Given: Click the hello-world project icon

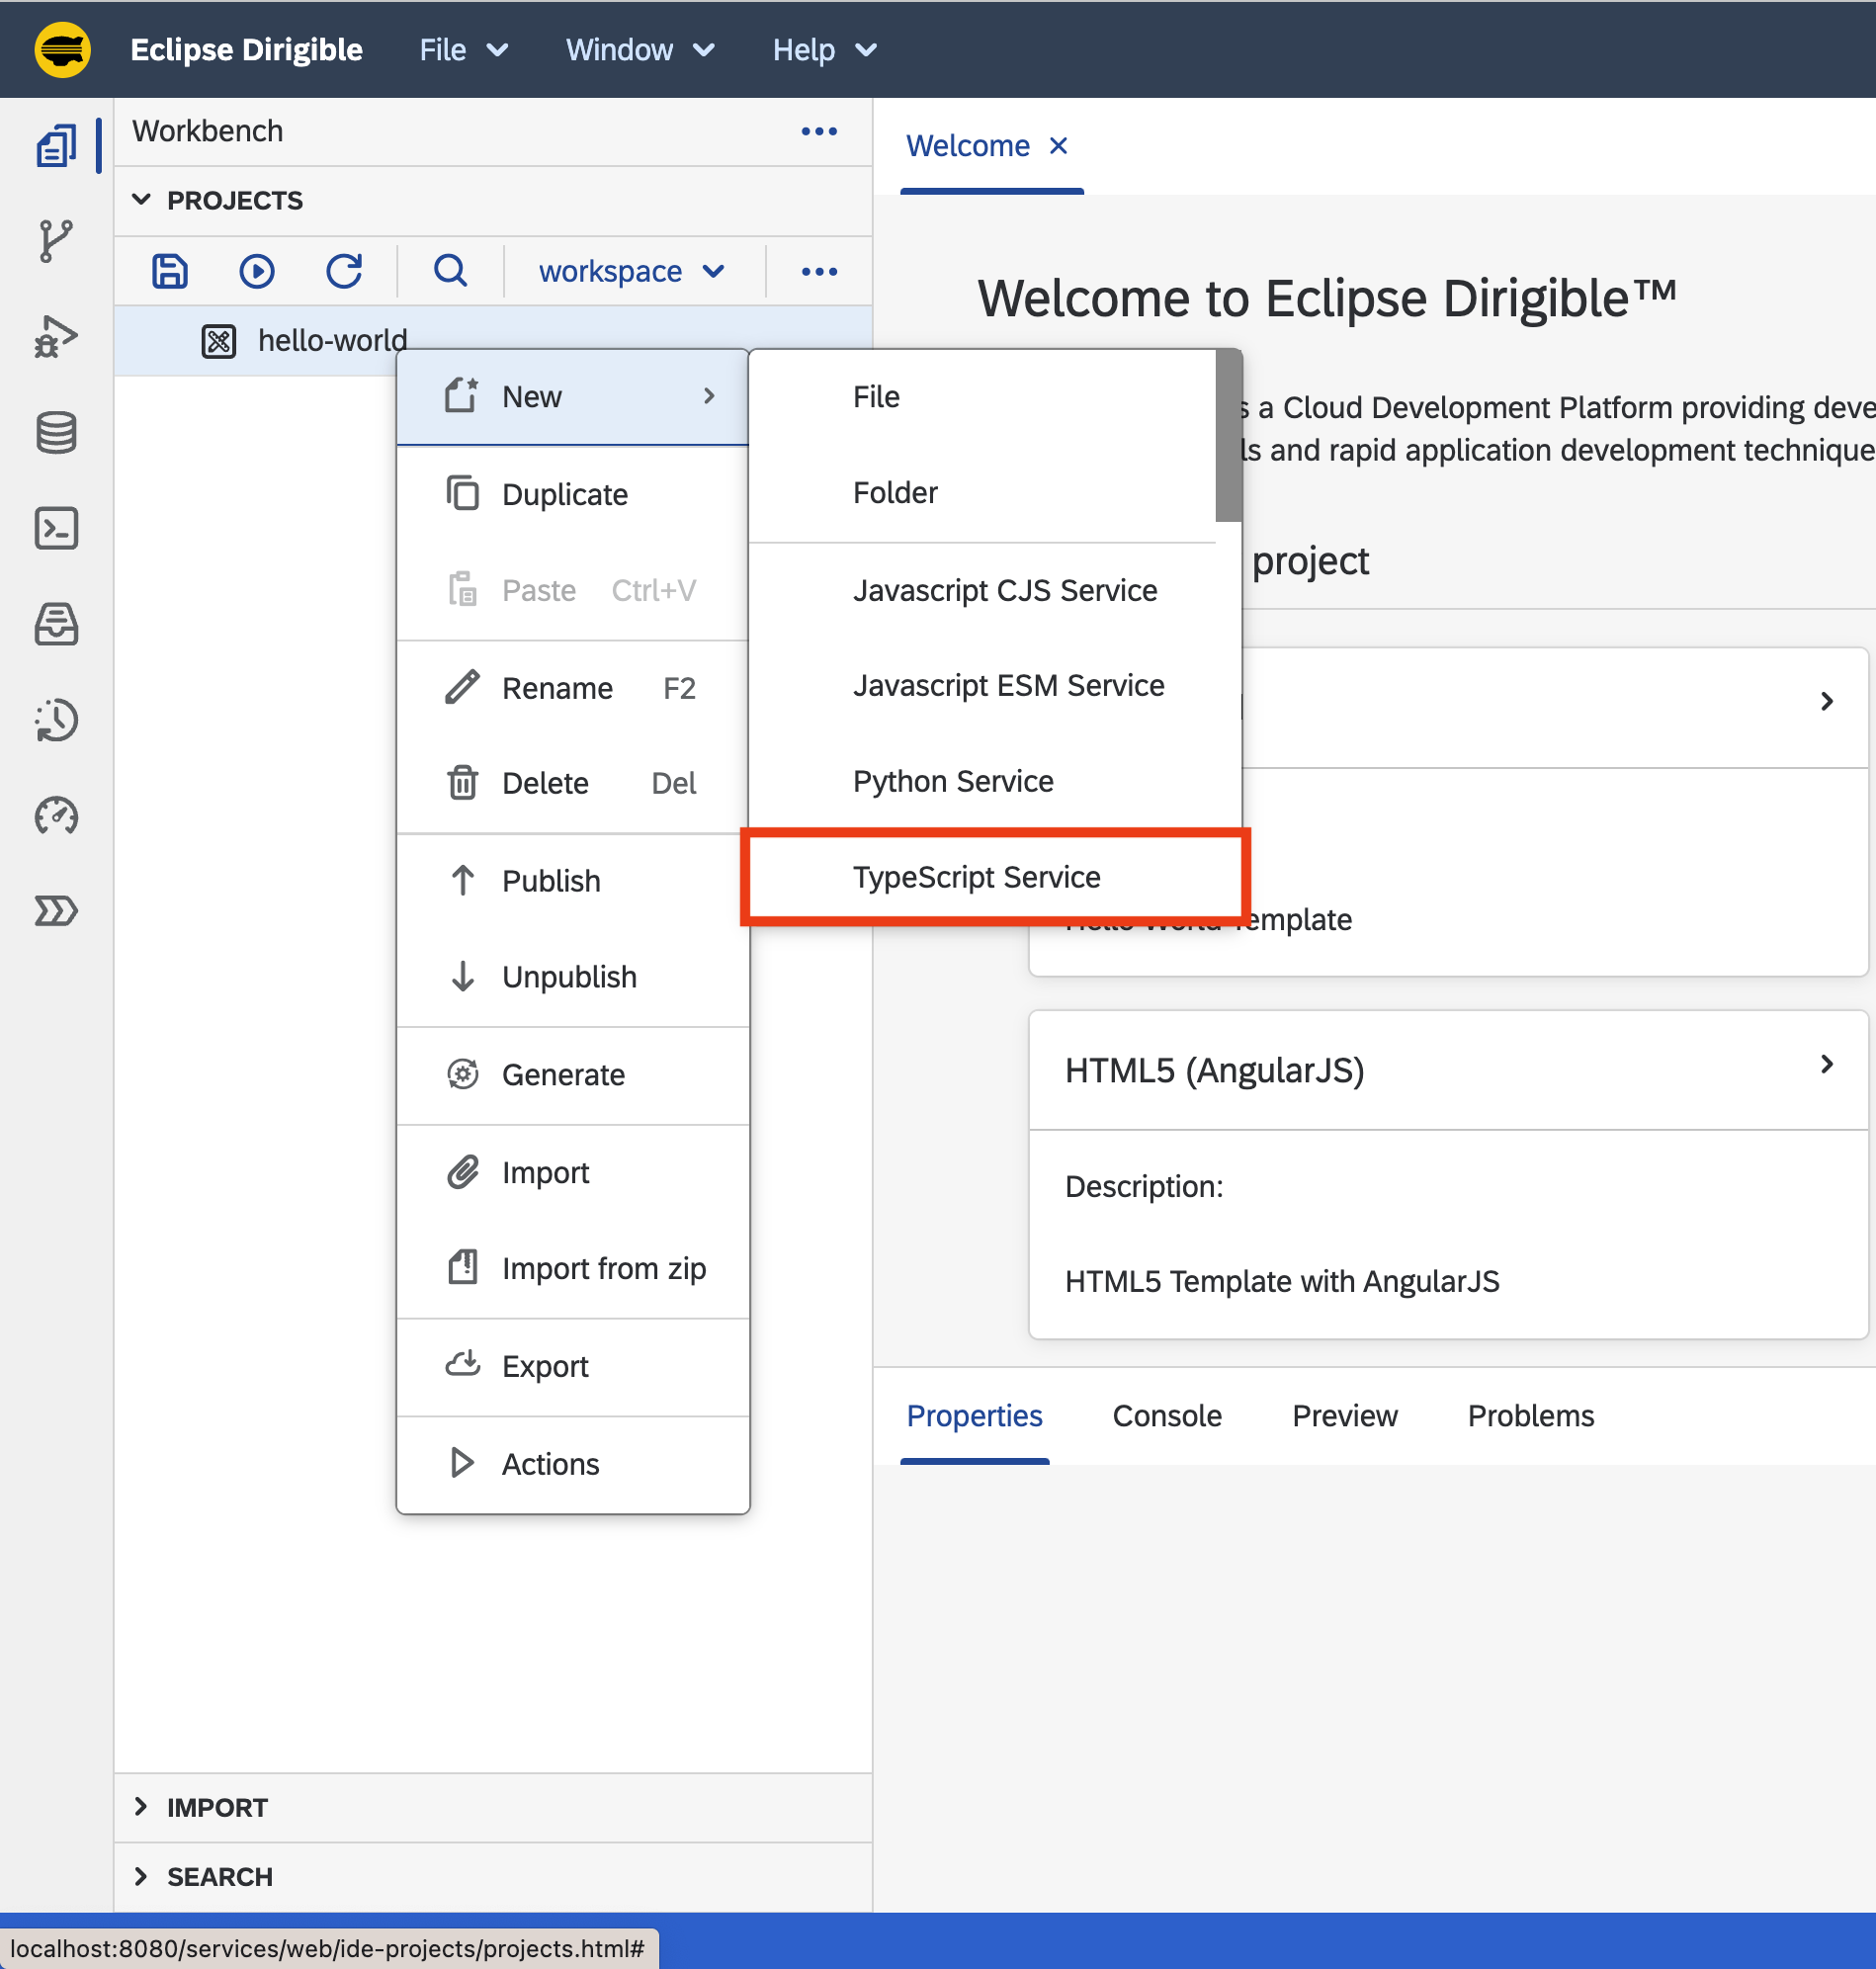Looking at the screenshot, I should [x=219, y=341].
